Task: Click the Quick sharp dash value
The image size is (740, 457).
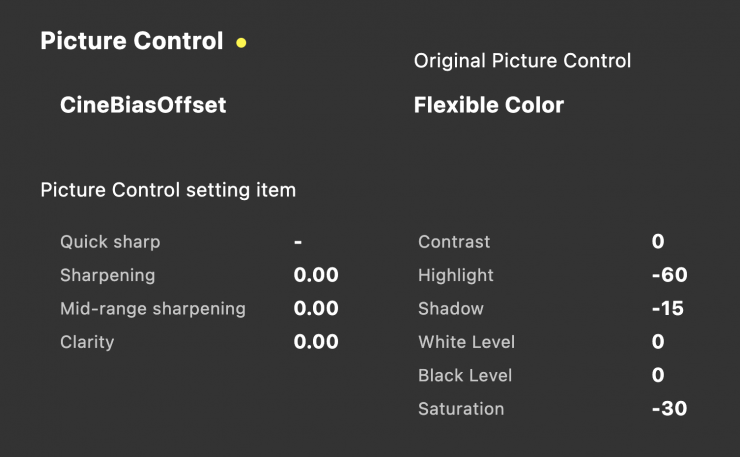Action: [298, 242]
